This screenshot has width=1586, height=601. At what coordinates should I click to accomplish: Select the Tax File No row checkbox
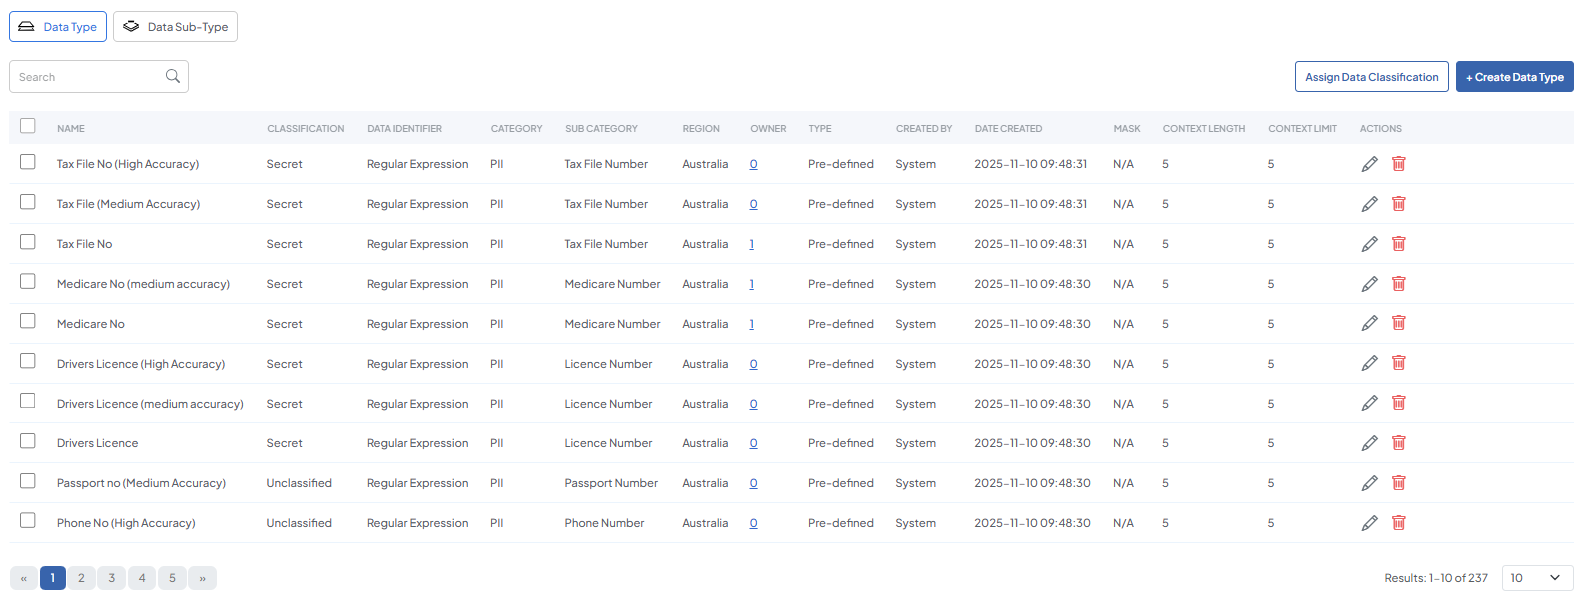click(28, 242)
